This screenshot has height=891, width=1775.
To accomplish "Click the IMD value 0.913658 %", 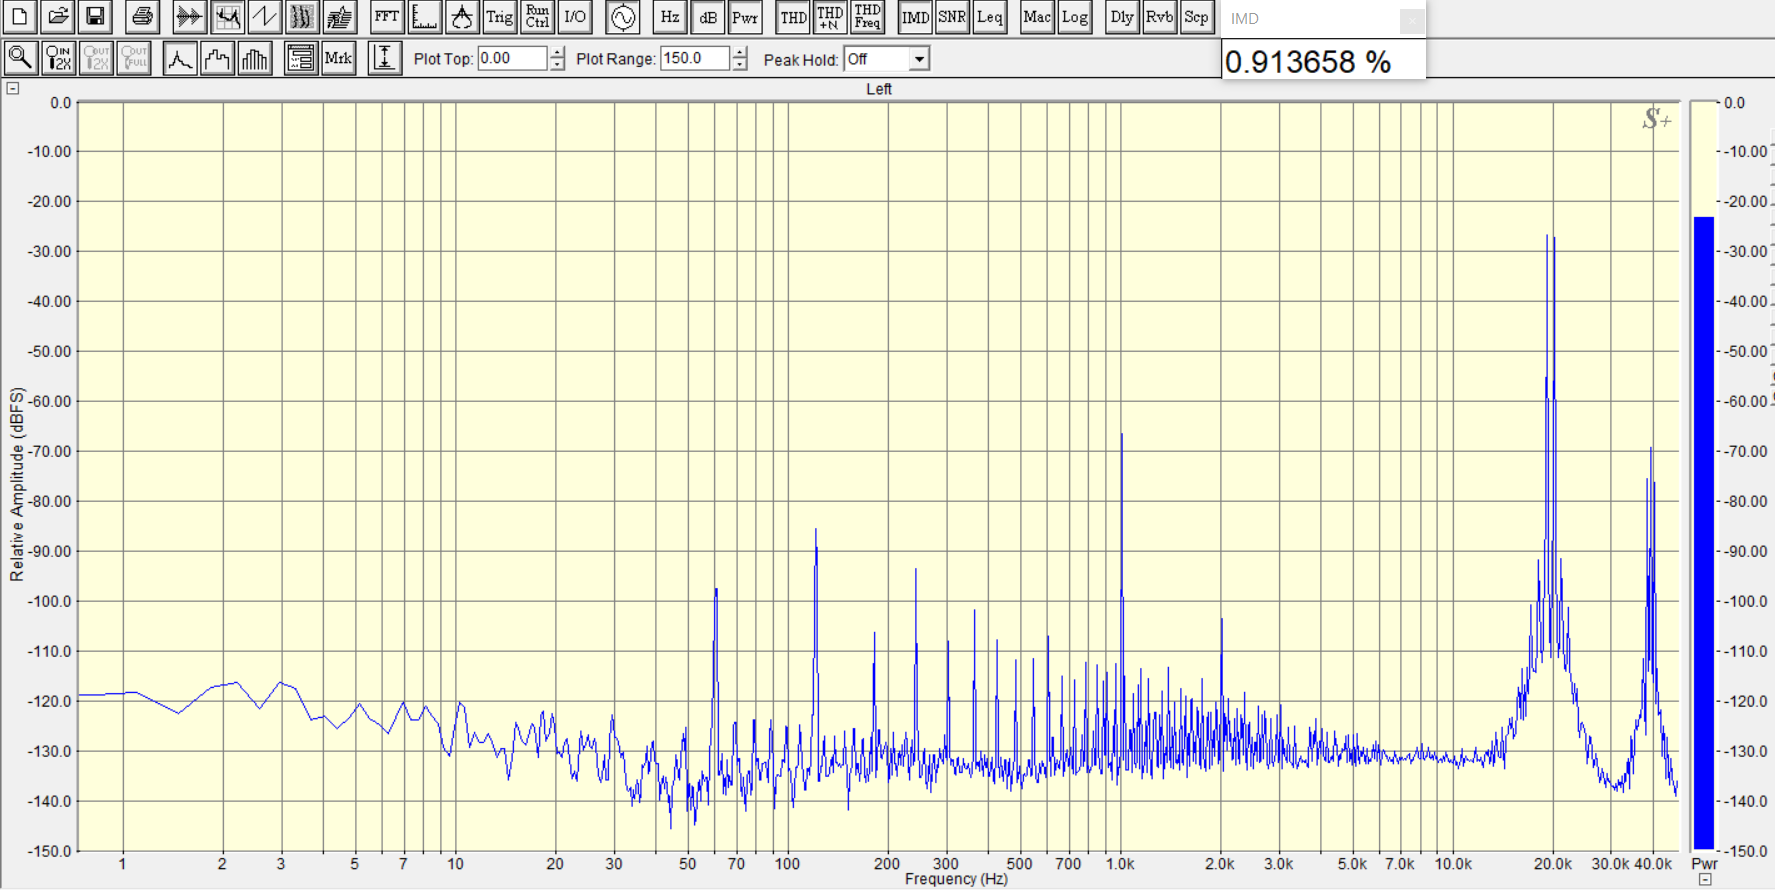I will pos(1308,62).
